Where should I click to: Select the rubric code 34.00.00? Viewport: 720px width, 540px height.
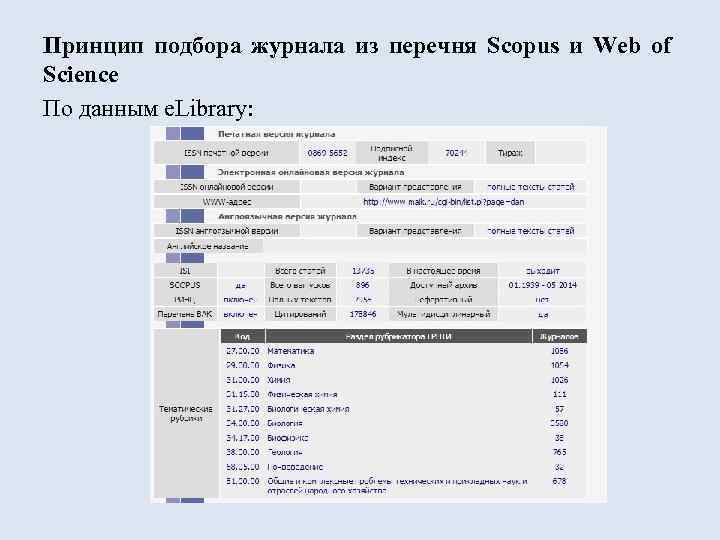pyautogui.click(x=243, y=423)
